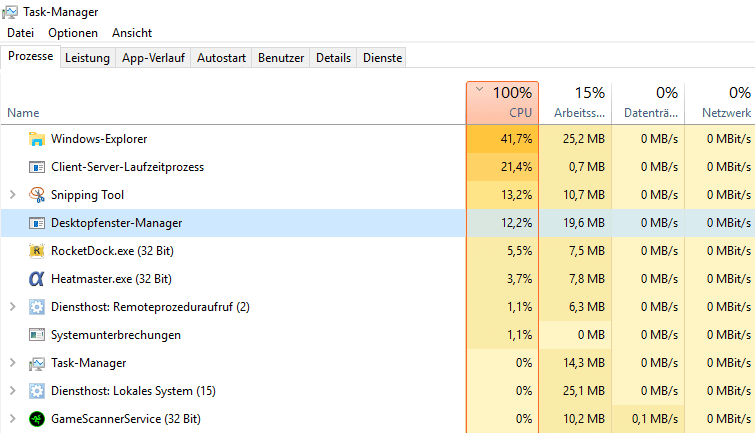
Task: Click the Systemunterbrechungen process icon
Action: 37,335
